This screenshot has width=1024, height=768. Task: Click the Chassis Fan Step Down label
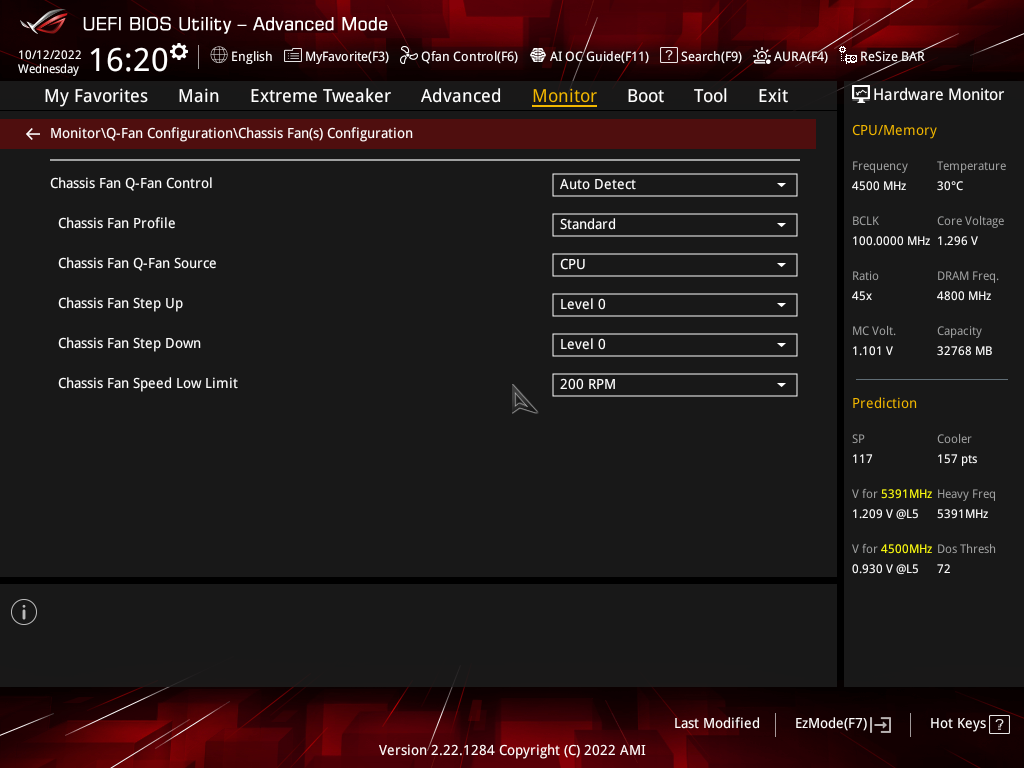point(129,344)
